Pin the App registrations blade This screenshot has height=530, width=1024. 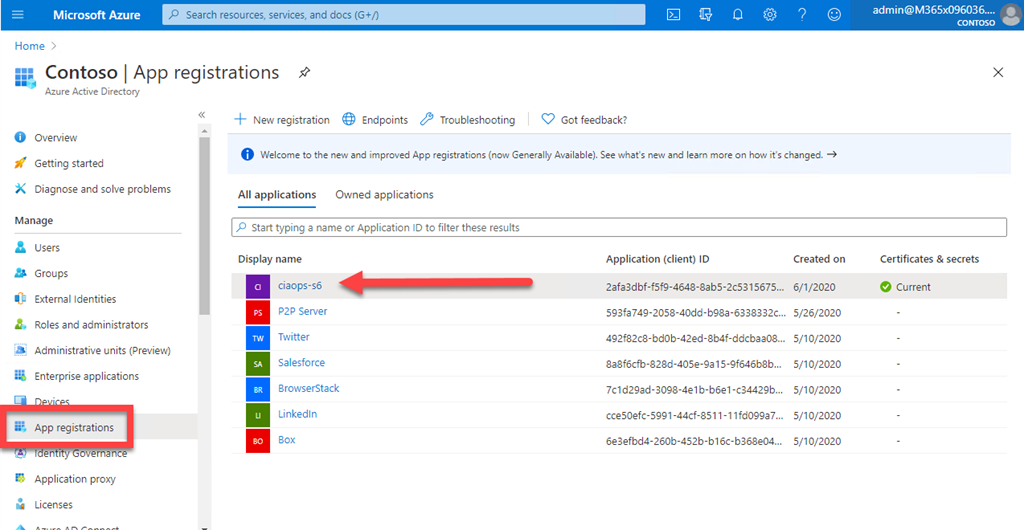tap(304, 73)
